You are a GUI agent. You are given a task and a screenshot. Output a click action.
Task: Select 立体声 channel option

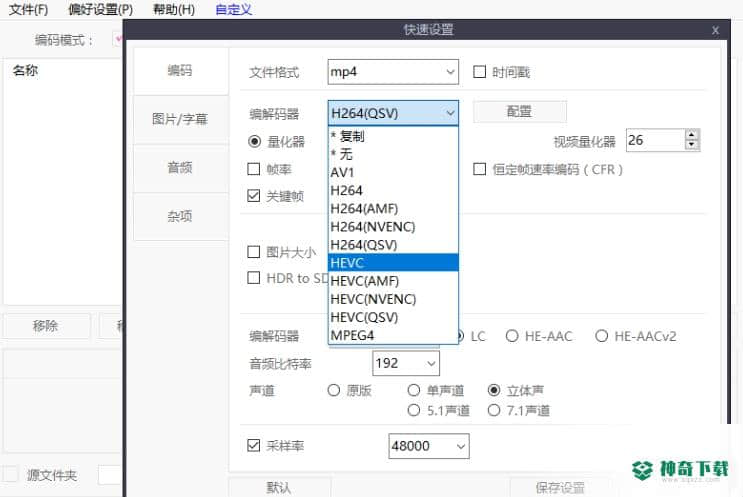(x=494, y=390)
